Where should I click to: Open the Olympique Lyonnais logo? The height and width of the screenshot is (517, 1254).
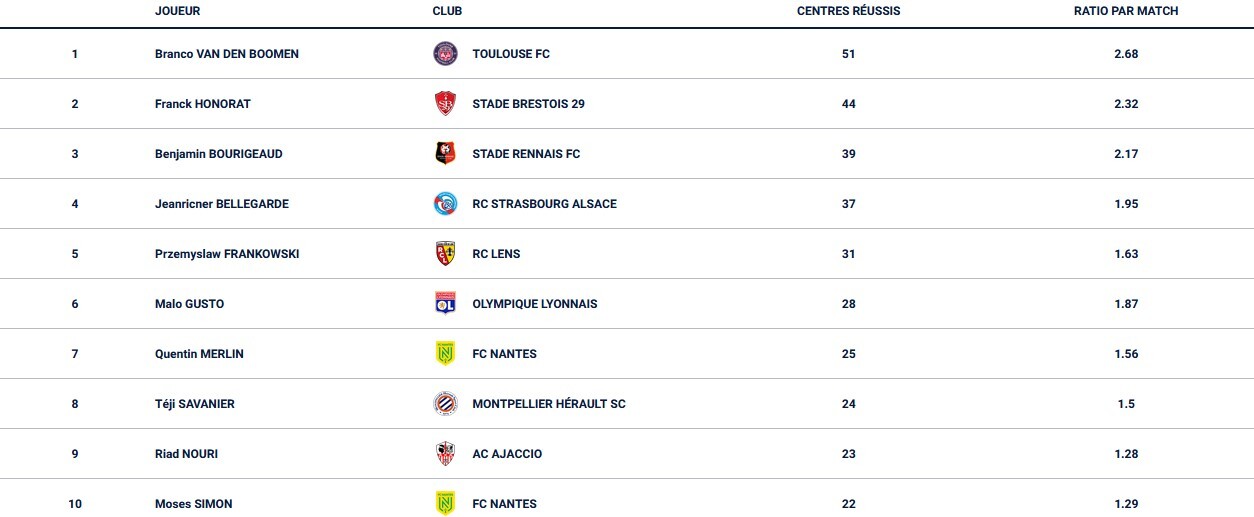[445, 304]
